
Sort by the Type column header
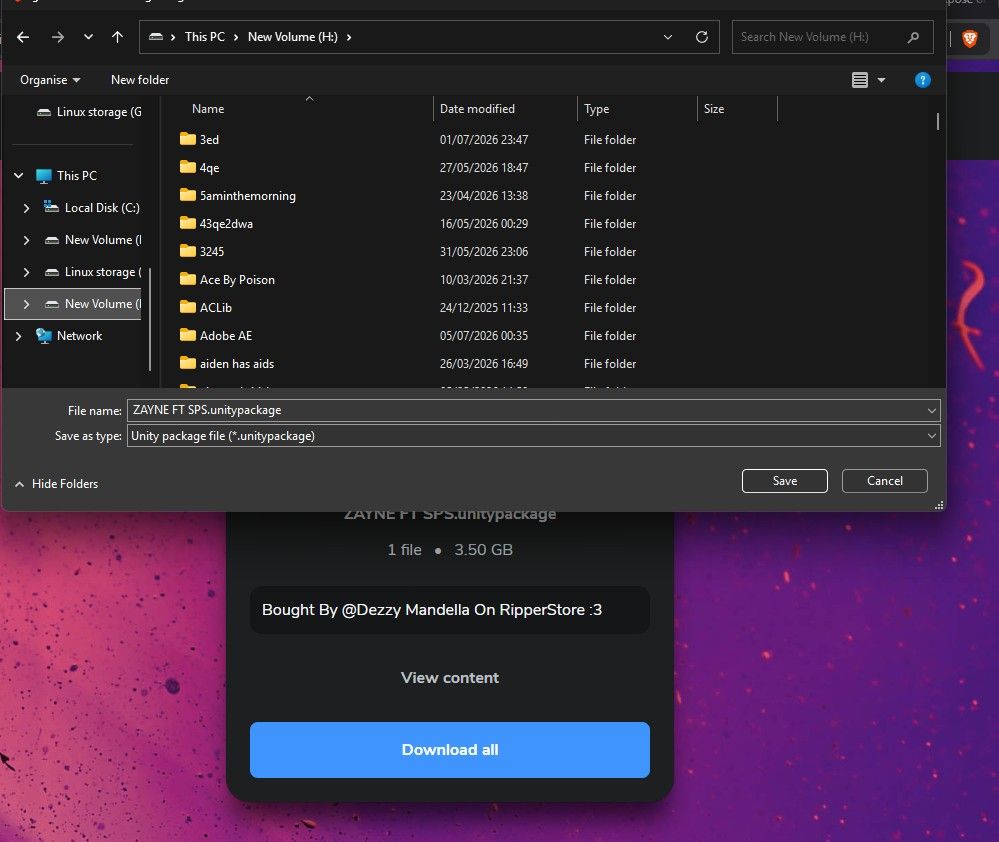596,109
